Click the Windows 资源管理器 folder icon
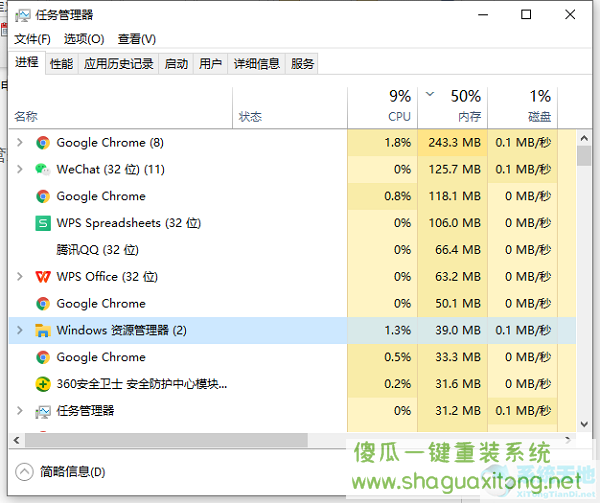This screenshot has width=600, height=503. pyautogui.click(x=43, y=330)
